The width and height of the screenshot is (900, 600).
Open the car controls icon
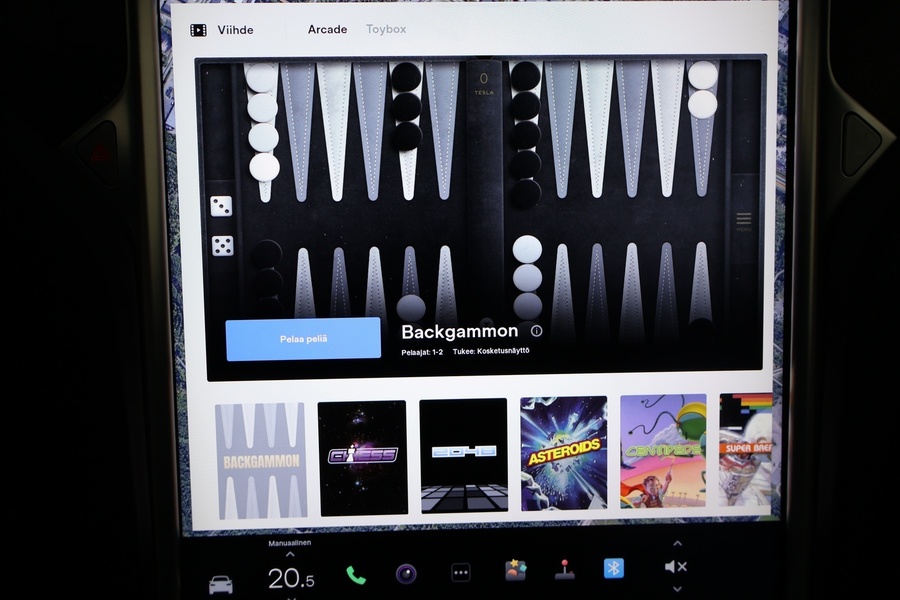tap(220, 583)
